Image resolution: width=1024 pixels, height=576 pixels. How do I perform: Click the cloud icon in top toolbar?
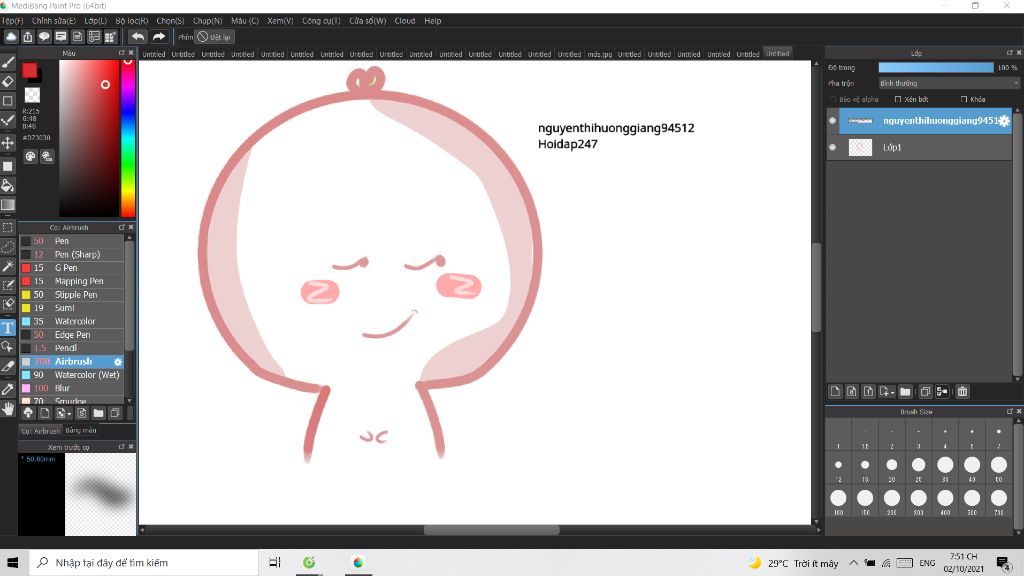pyautogui.click(x=11, y=37)
